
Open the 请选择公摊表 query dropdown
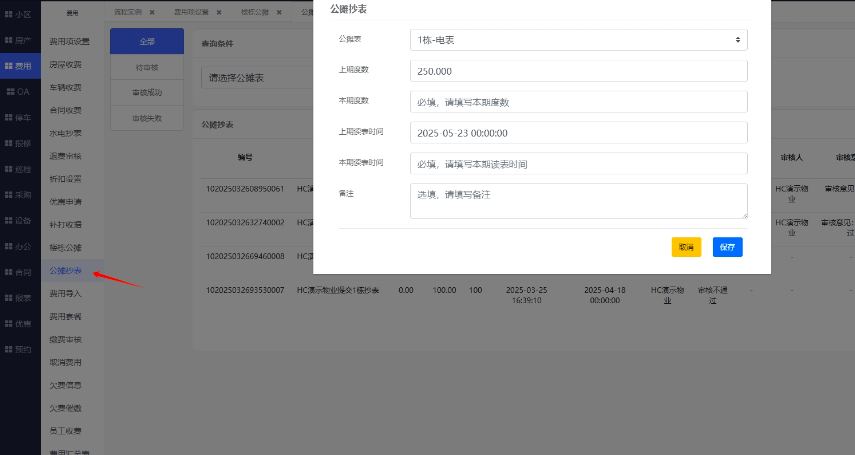(x=257, y=78)
